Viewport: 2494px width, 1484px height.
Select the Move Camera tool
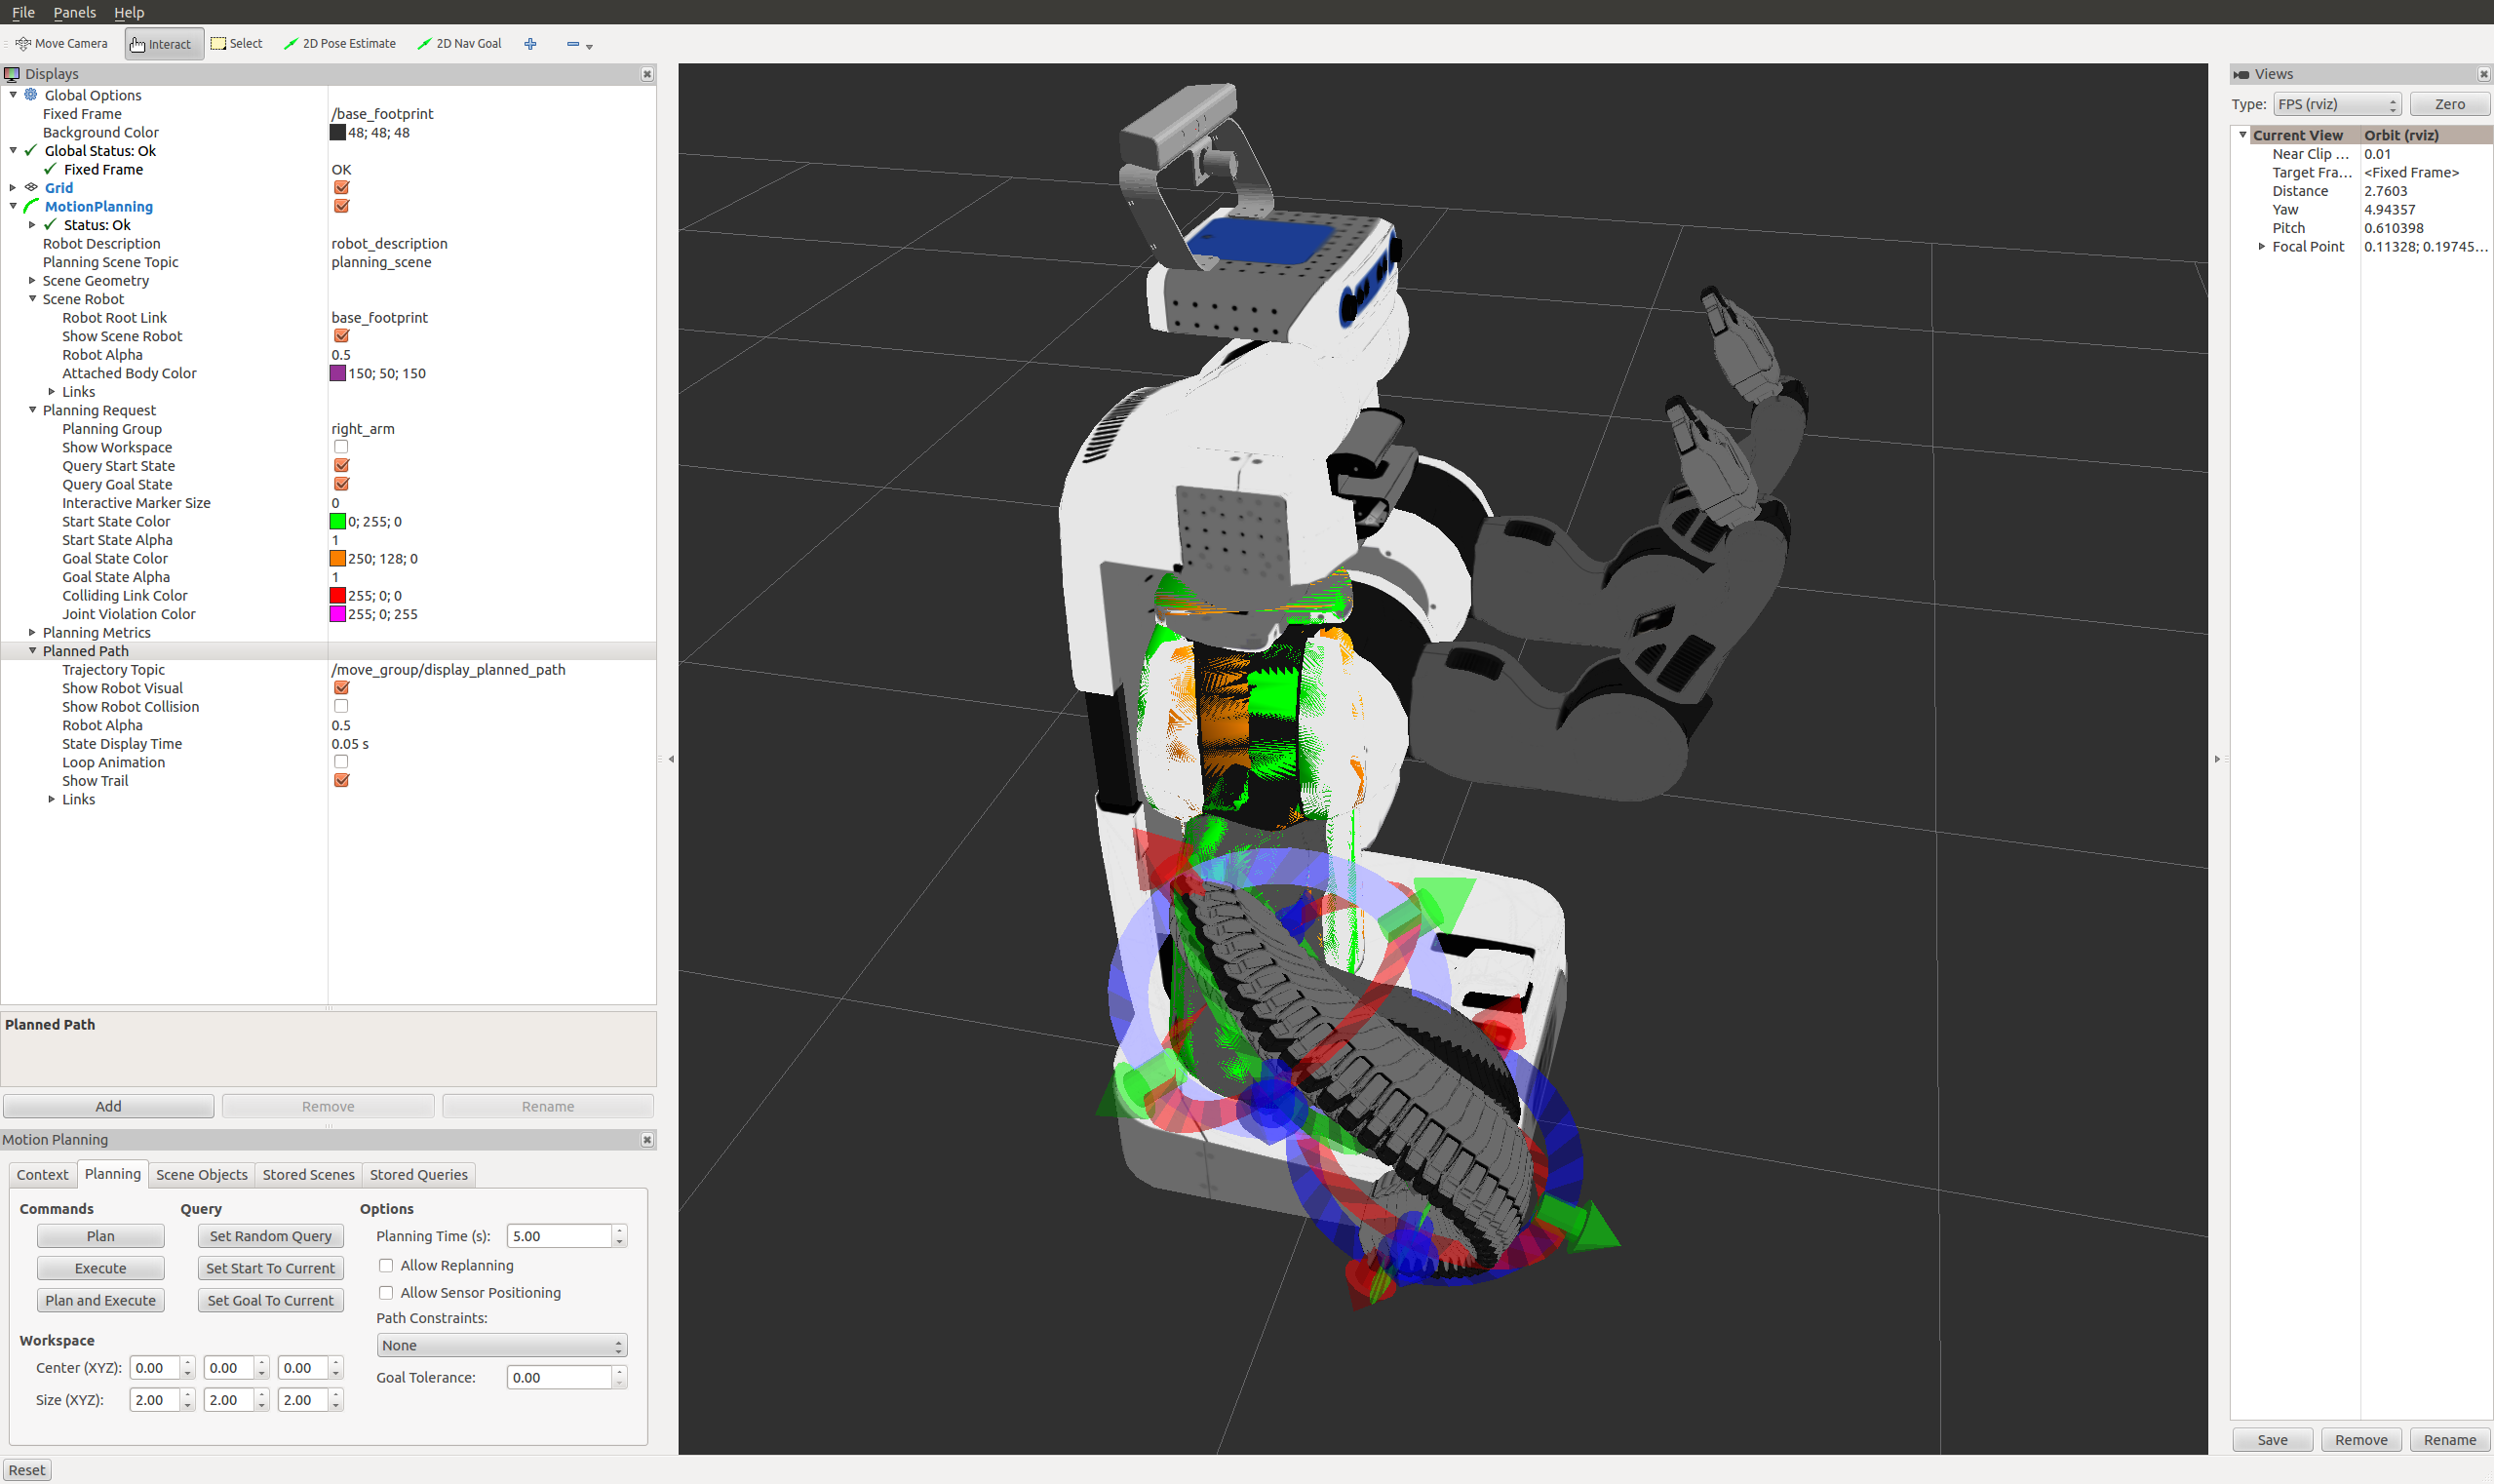(62, 44)
